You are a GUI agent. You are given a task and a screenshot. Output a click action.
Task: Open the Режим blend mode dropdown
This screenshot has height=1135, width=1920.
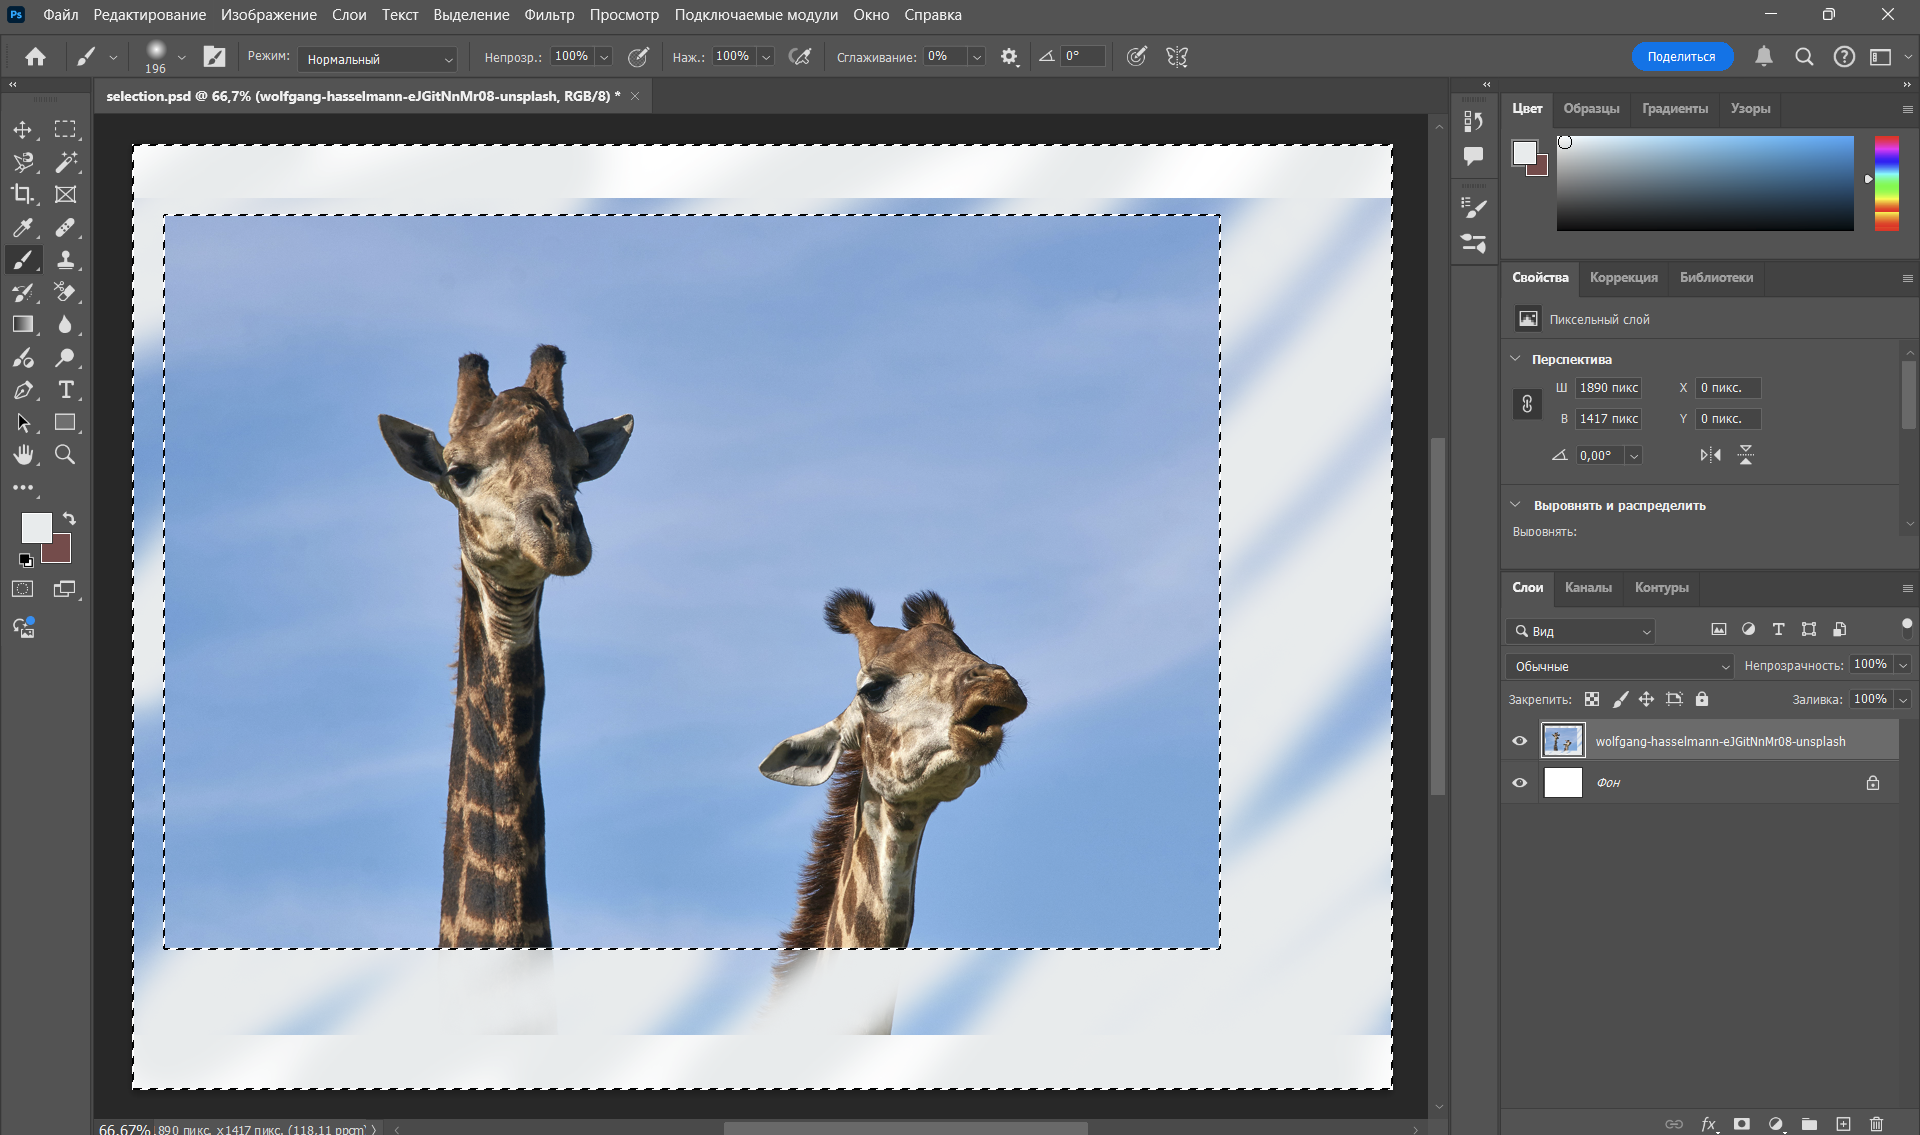[x=377, y=59]
